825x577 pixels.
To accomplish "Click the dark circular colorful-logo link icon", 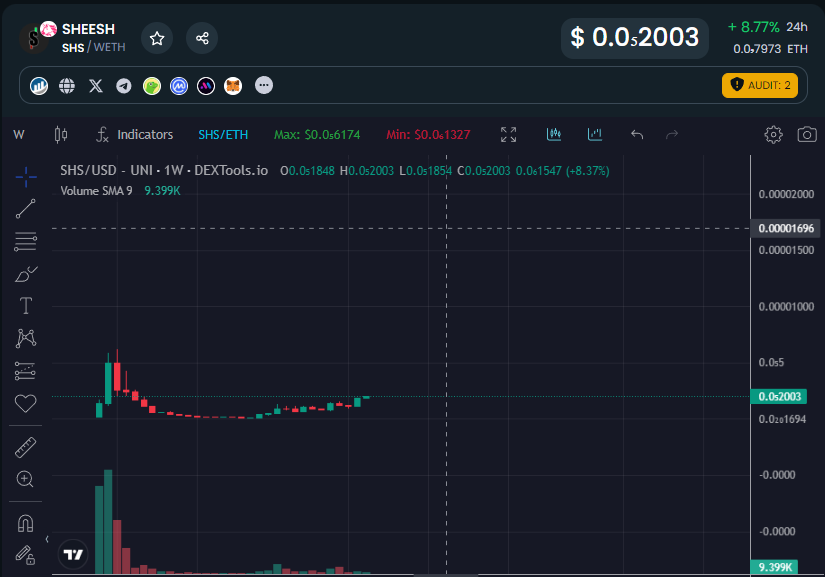I will pyautogui.click(x=206, y=85).
